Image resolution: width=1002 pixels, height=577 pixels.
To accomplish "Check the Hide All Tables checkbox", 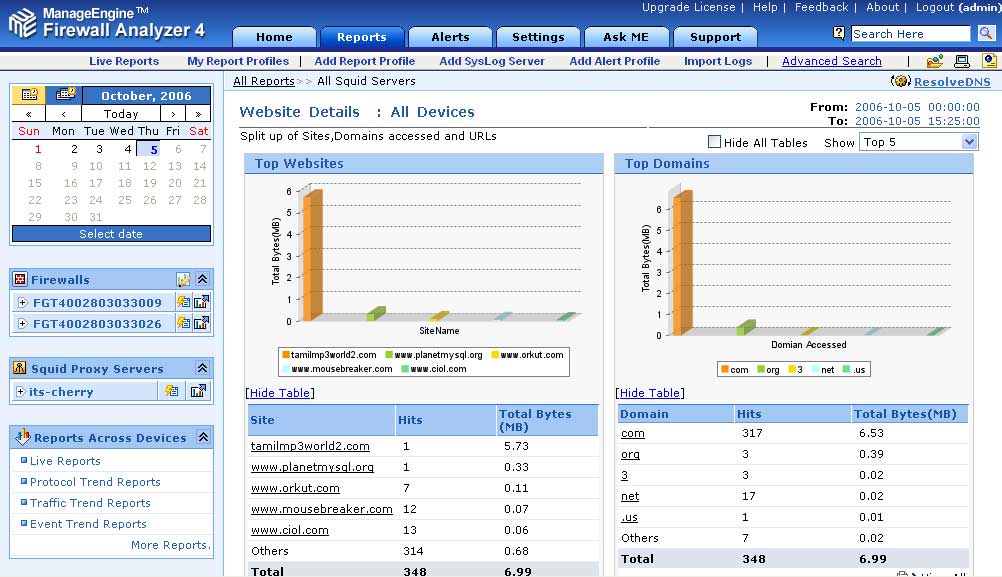I will point(714,142).
